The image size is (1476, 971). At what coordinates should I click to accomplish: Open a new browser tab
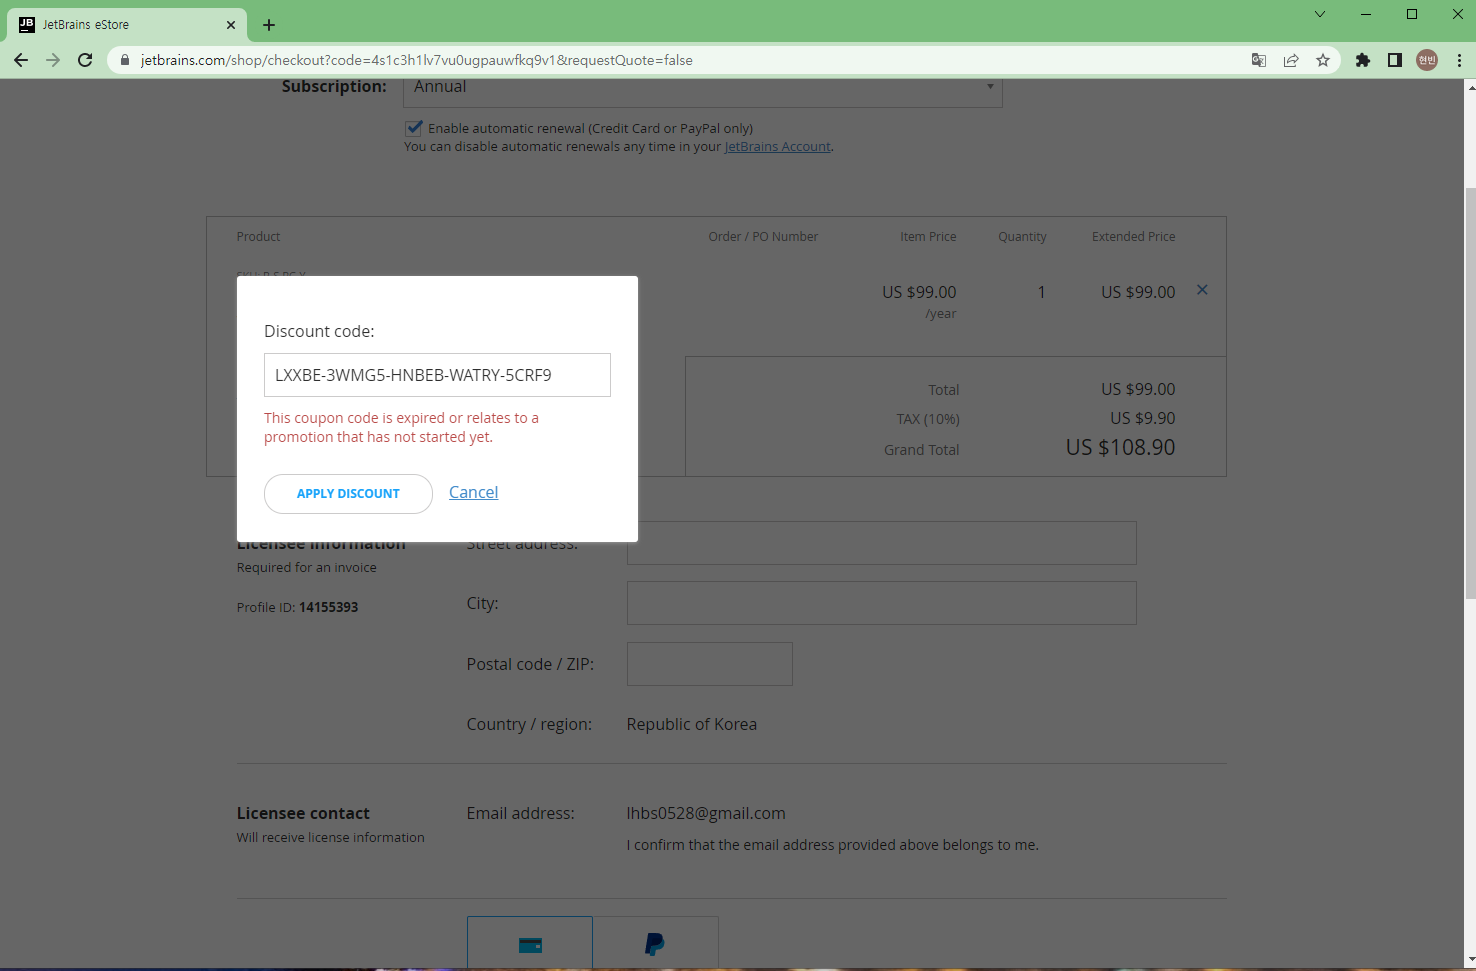tap(269, 25)
